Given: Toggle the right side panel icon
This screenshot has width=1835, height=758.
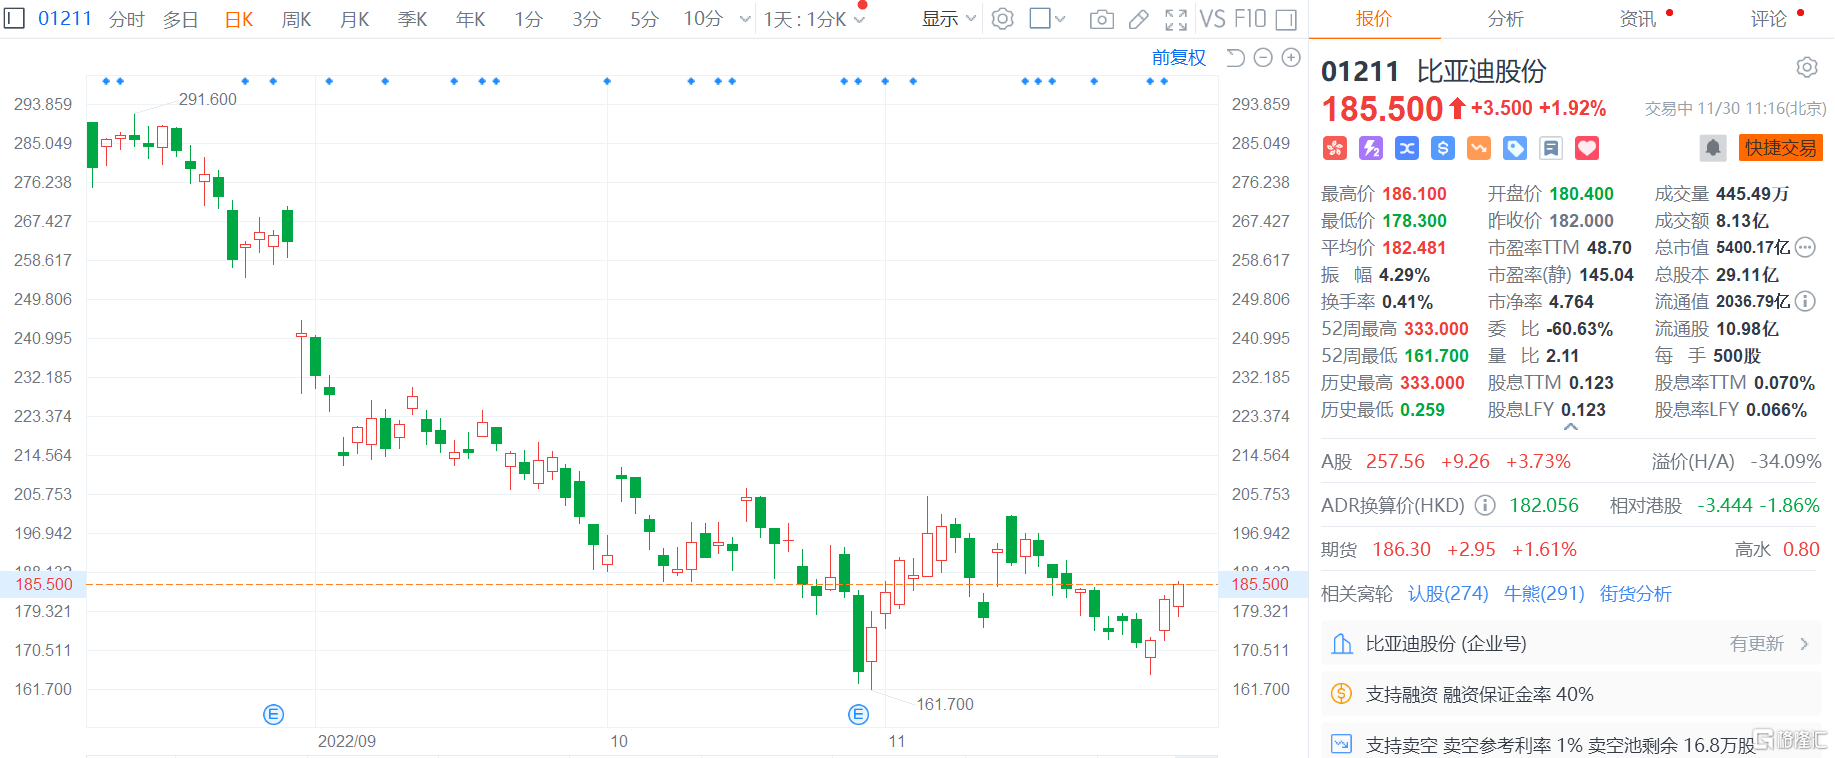Looking at the screenshot, I should (1287, 19).
